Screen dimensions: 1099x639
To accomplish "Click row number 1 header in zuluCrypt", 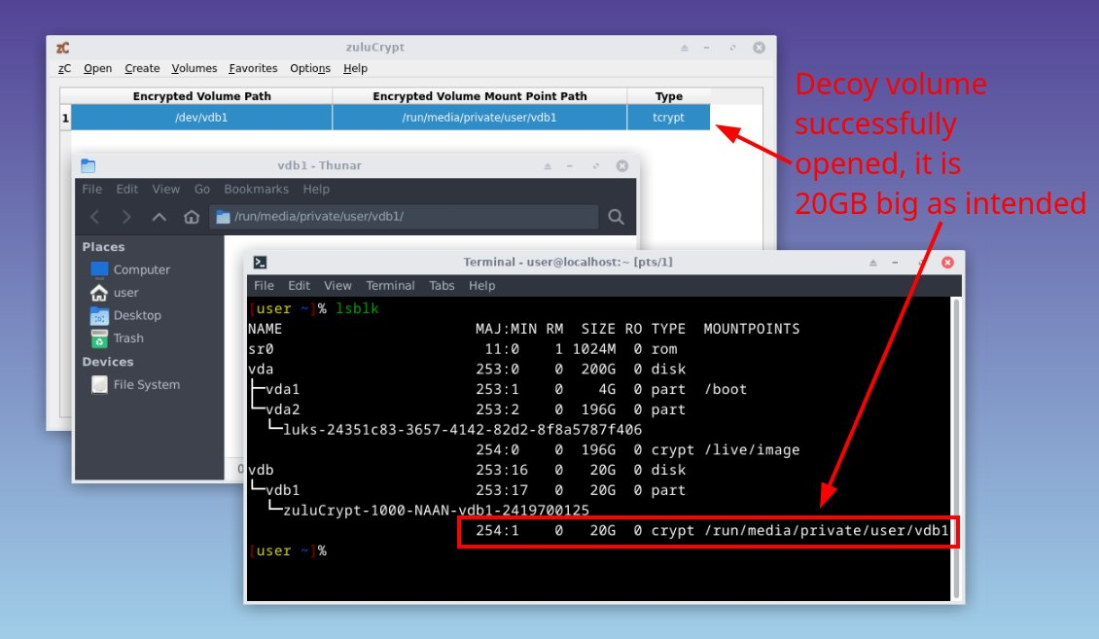I will pos(65,118).
